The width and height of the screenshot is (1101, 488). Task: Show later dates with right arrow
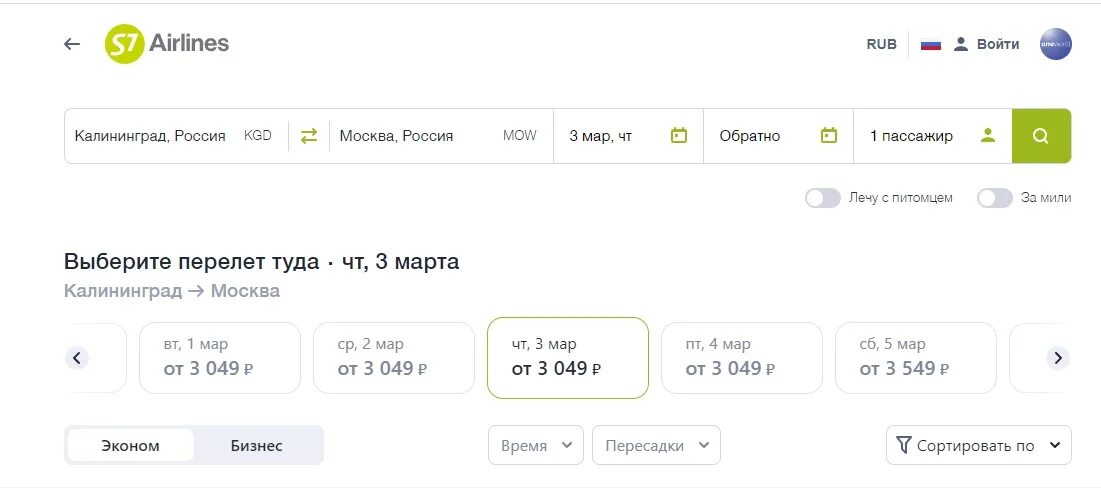coord(1057,358)
